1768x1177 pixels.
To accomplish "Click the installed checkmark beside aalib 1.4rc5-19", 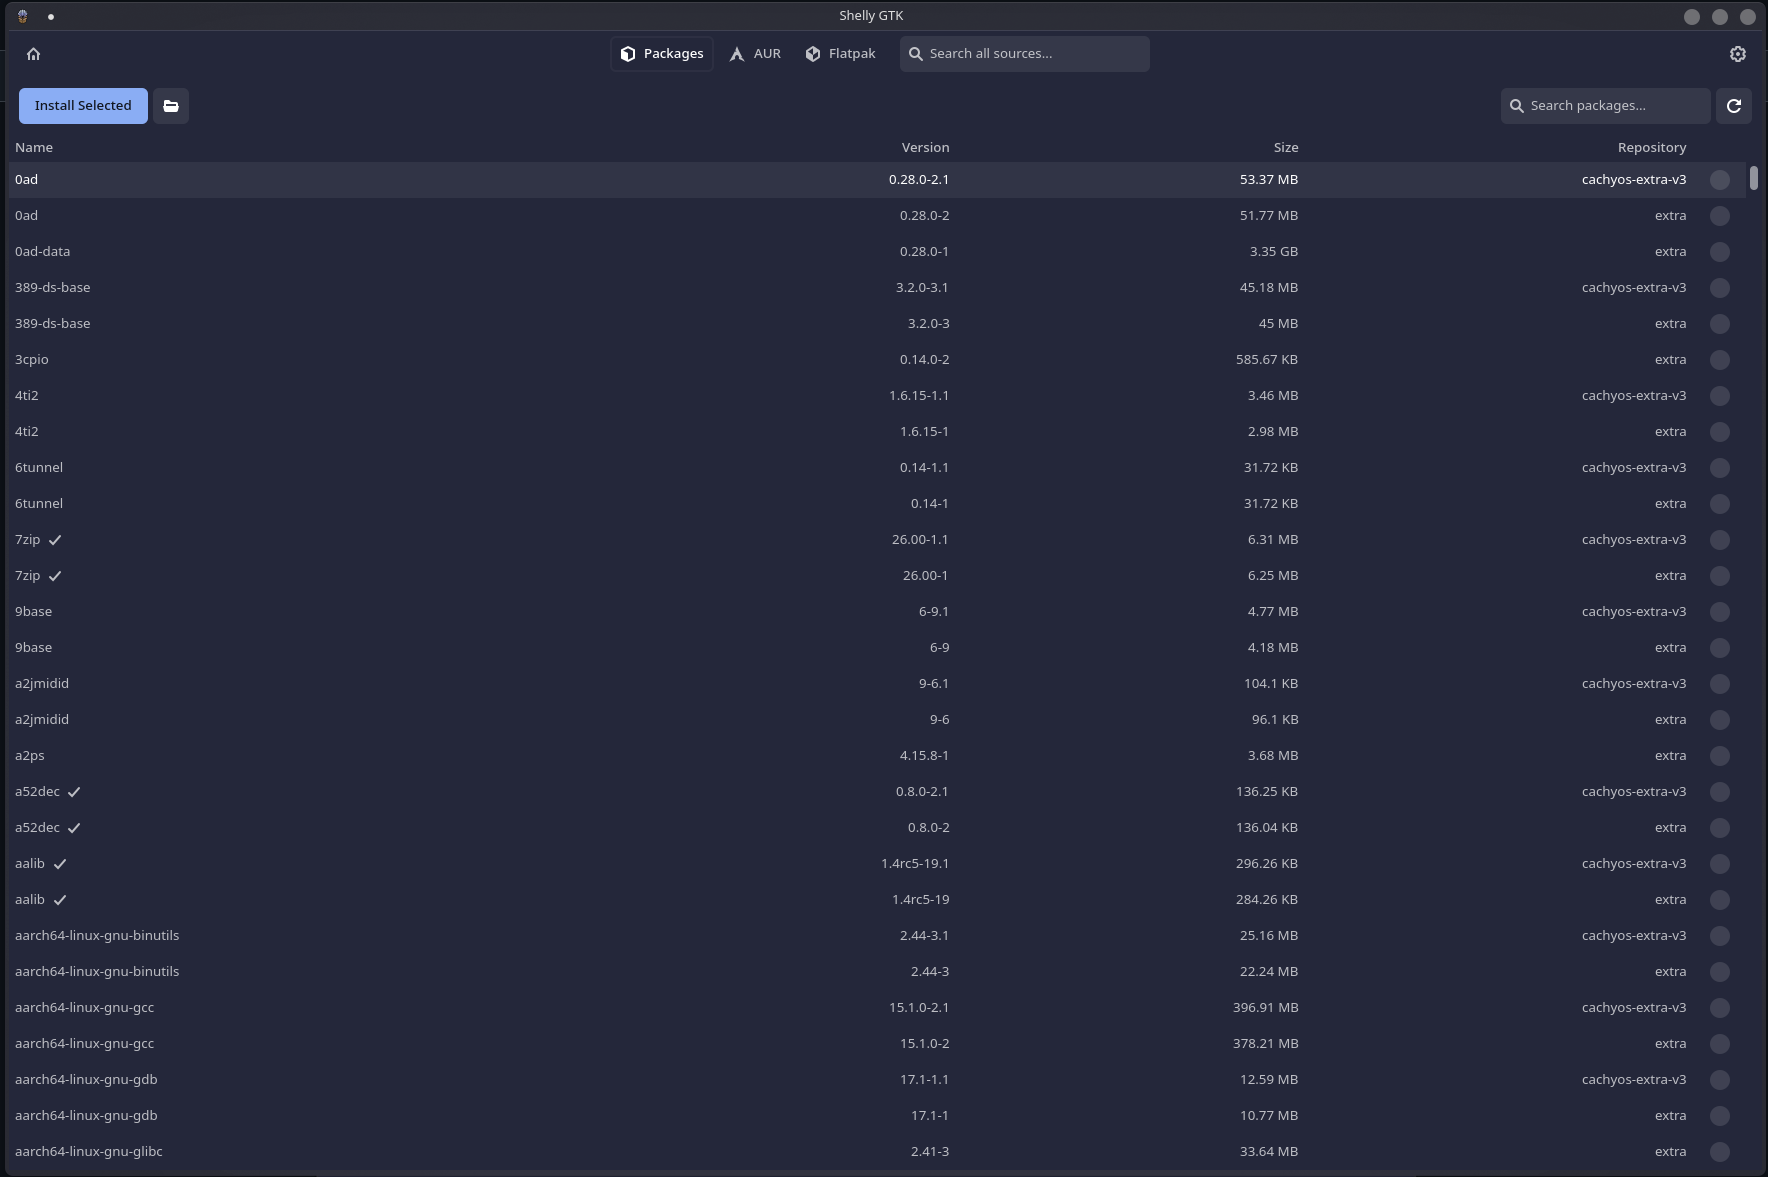I will tap(60, 900).
